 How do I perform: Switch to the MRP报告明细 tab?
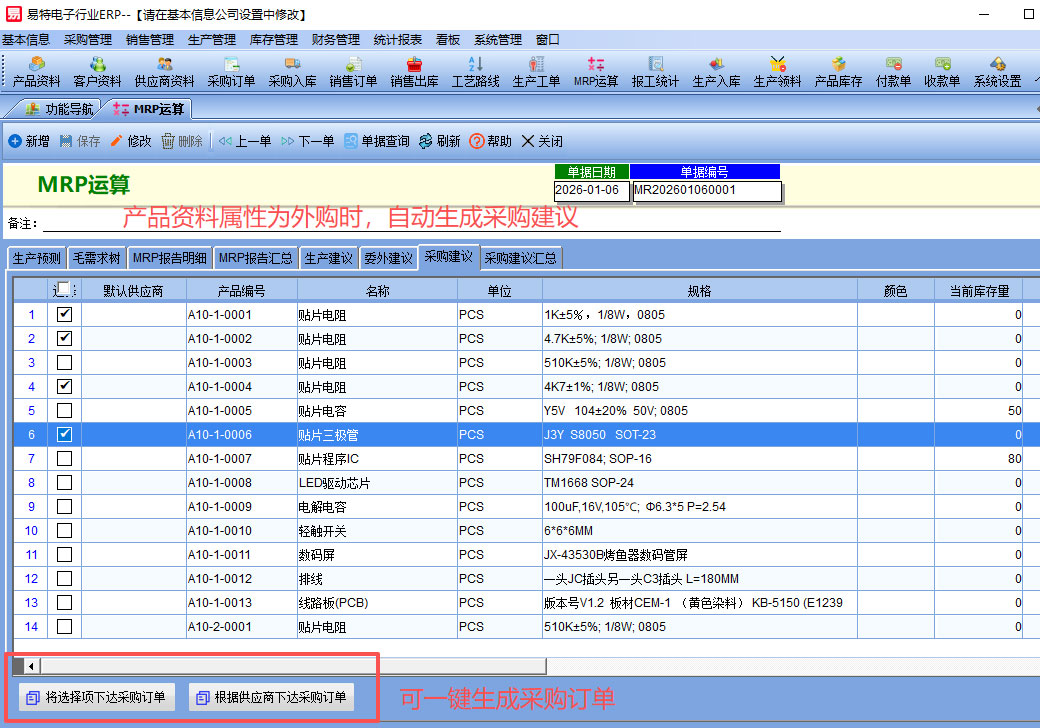tap(169, 258)
